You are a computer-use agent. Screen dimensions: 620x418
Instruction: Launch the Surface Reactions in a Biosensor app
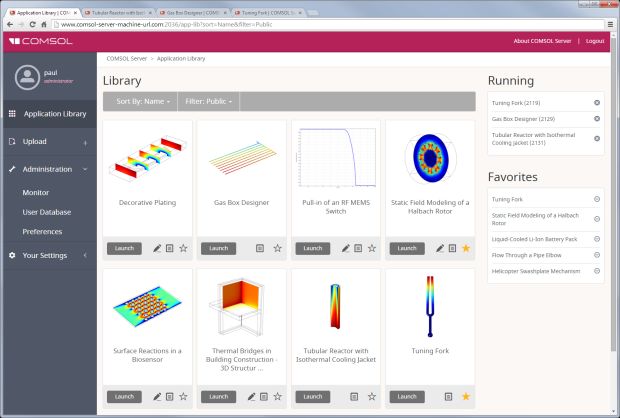click(x=124, y=397)
